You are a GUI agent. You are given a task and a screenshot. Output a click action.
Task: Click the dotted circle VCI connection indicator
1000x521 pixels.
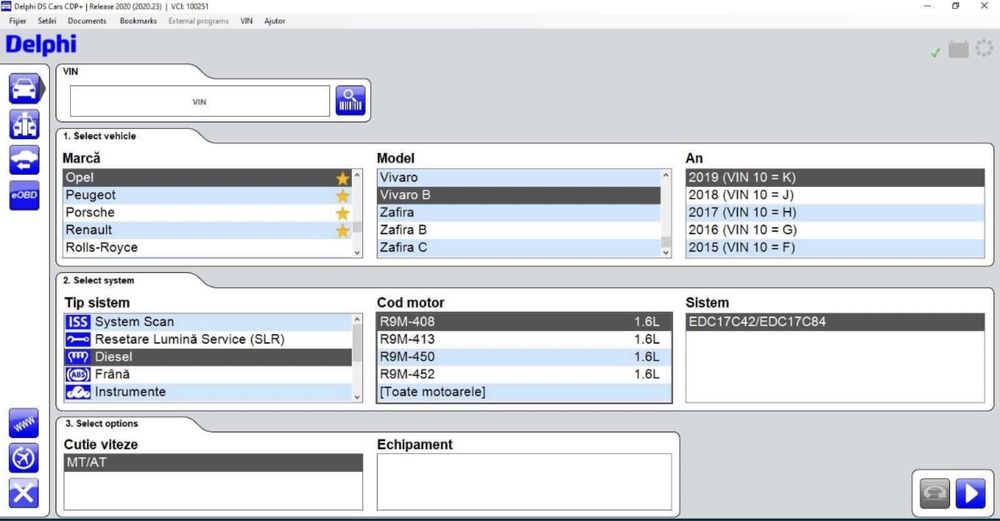(984, 48)
